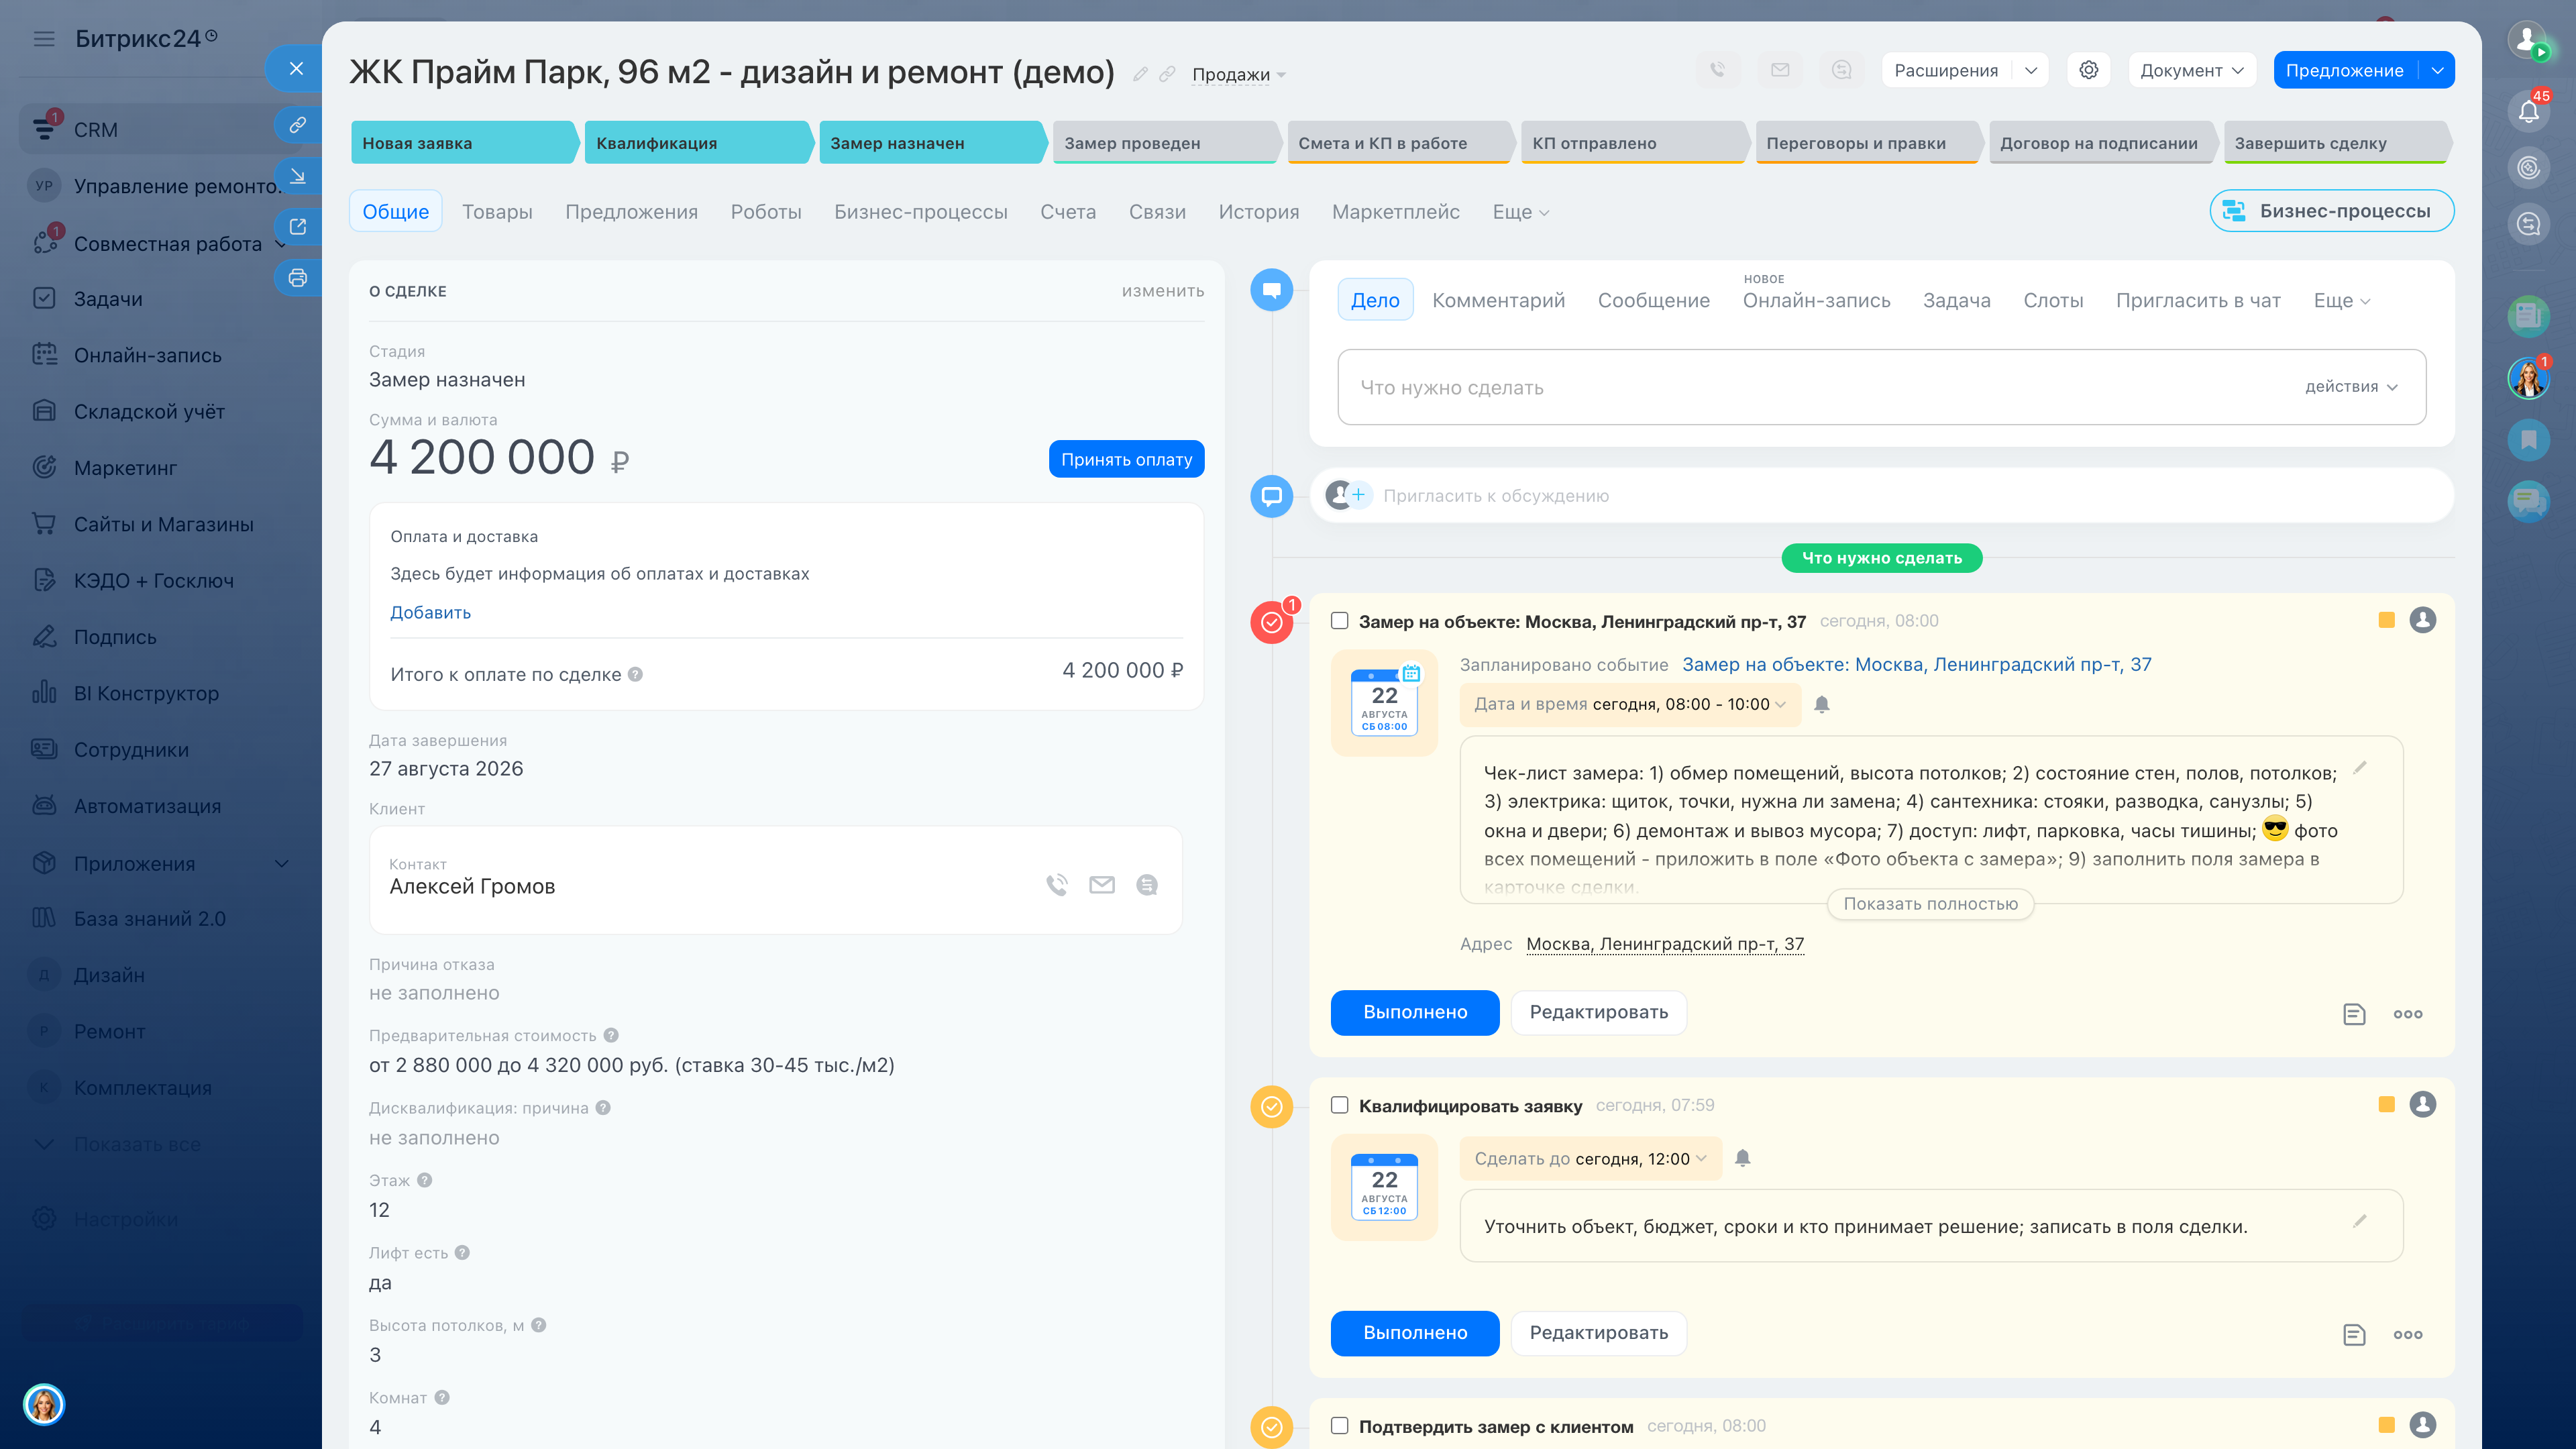Change the Дата и время сегодня, 08:00 - 10:00 dropdown
This screenshot has height=1449, width=2576.
[x=1630, y=704]
